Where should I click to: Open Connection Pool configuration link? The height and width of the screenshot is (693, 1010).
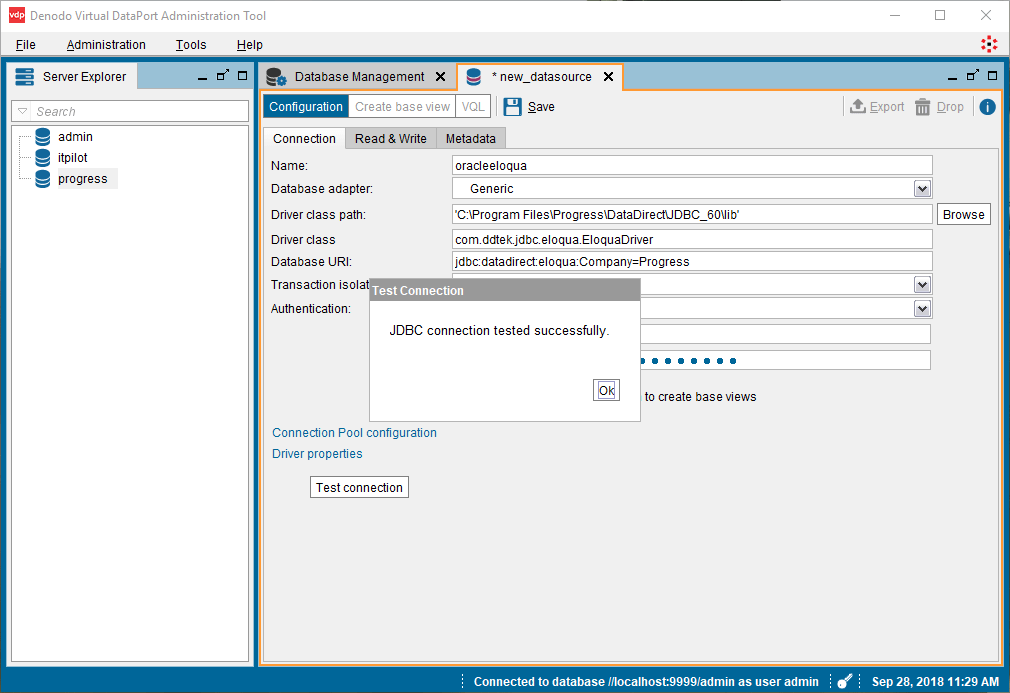click(354, 433)
